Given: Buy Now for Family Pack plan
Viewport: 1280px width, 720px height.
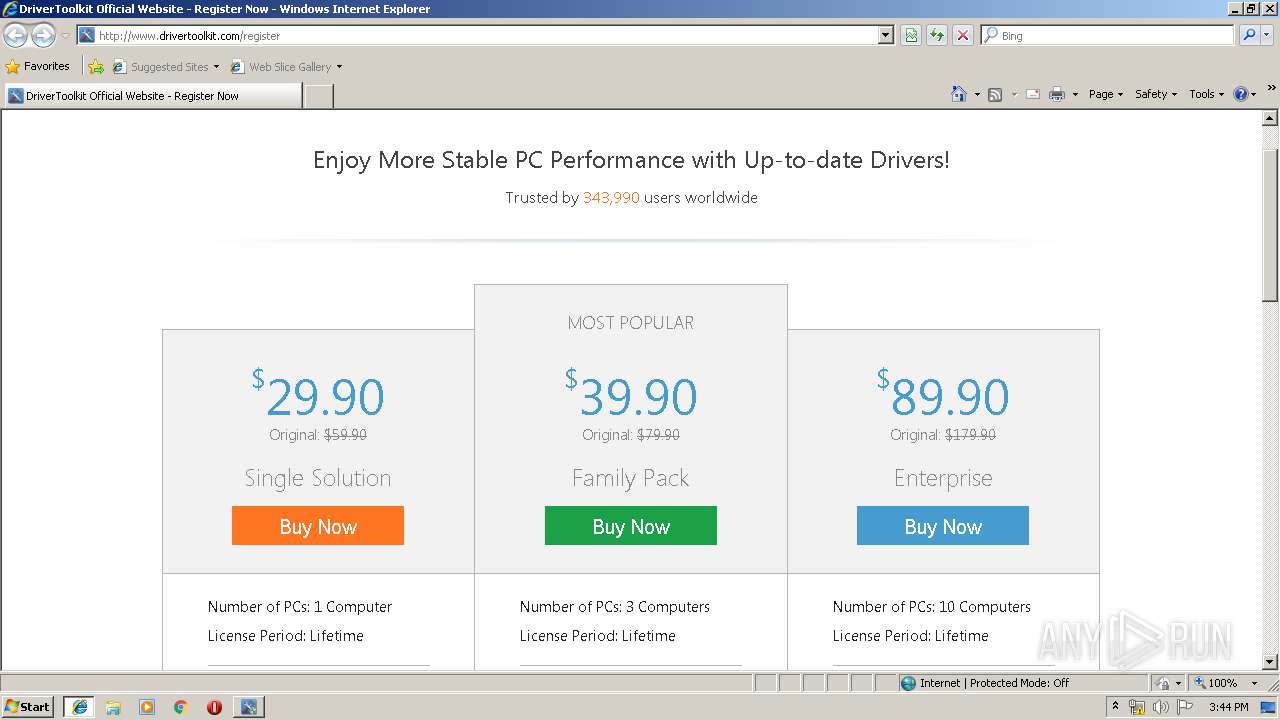Looking at the screenshot, I should [631, 526].
